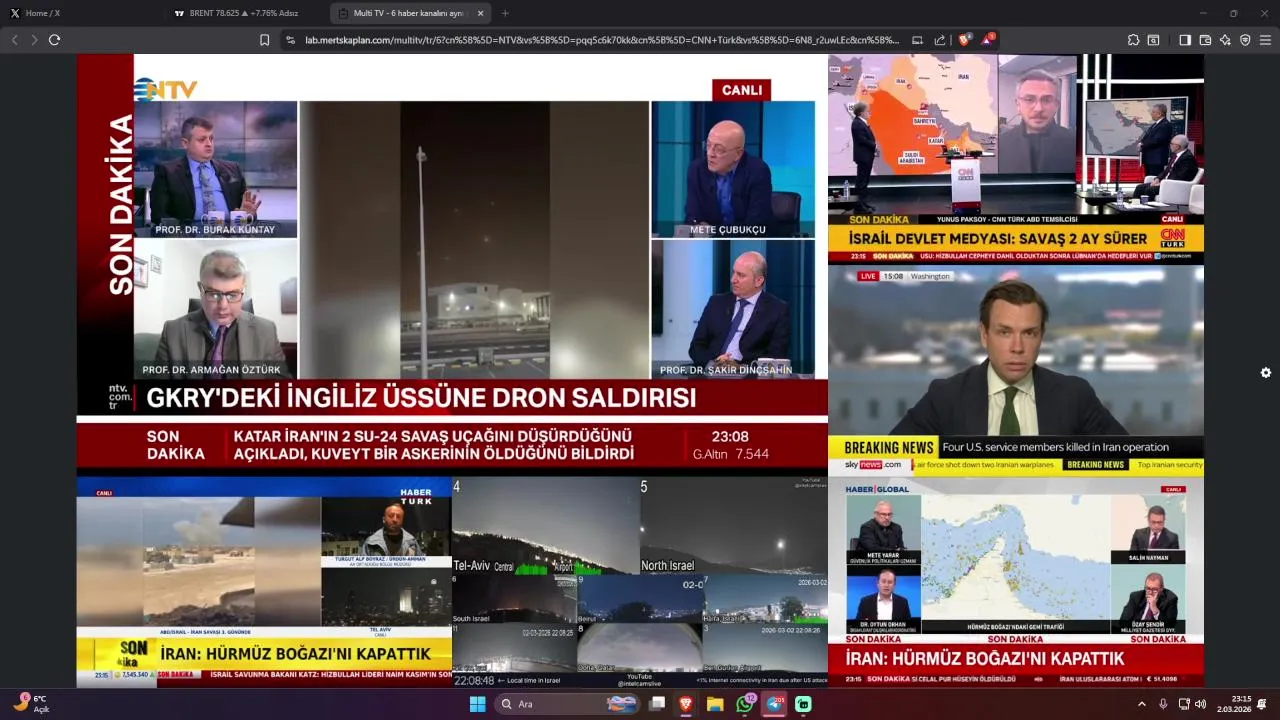
Task: Switch to the BRENT 78,625 tab
Action: (247, 13)
